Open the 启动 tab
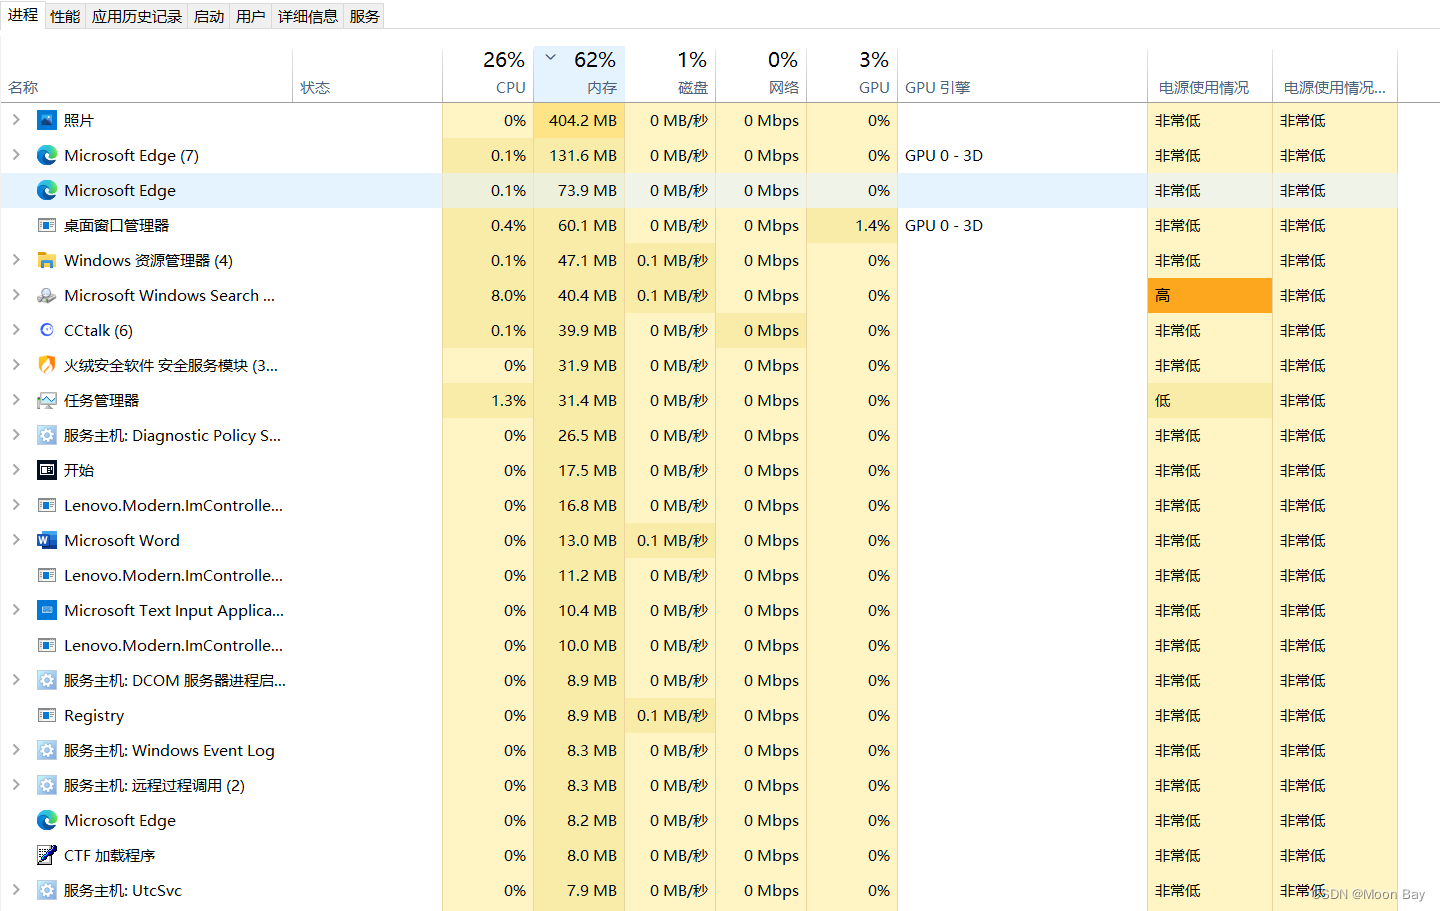 (209, 16)
